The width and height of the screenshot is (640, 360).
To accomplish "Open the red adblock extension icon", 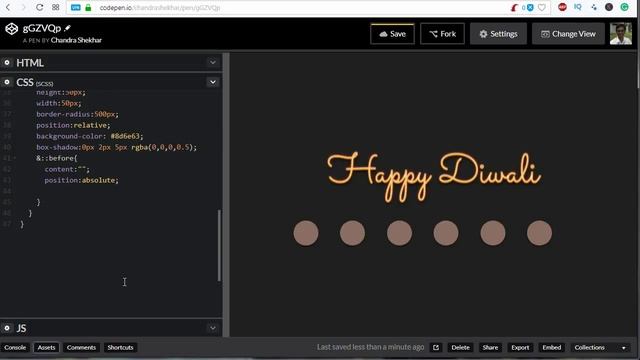I will click(x=562, y=7).
